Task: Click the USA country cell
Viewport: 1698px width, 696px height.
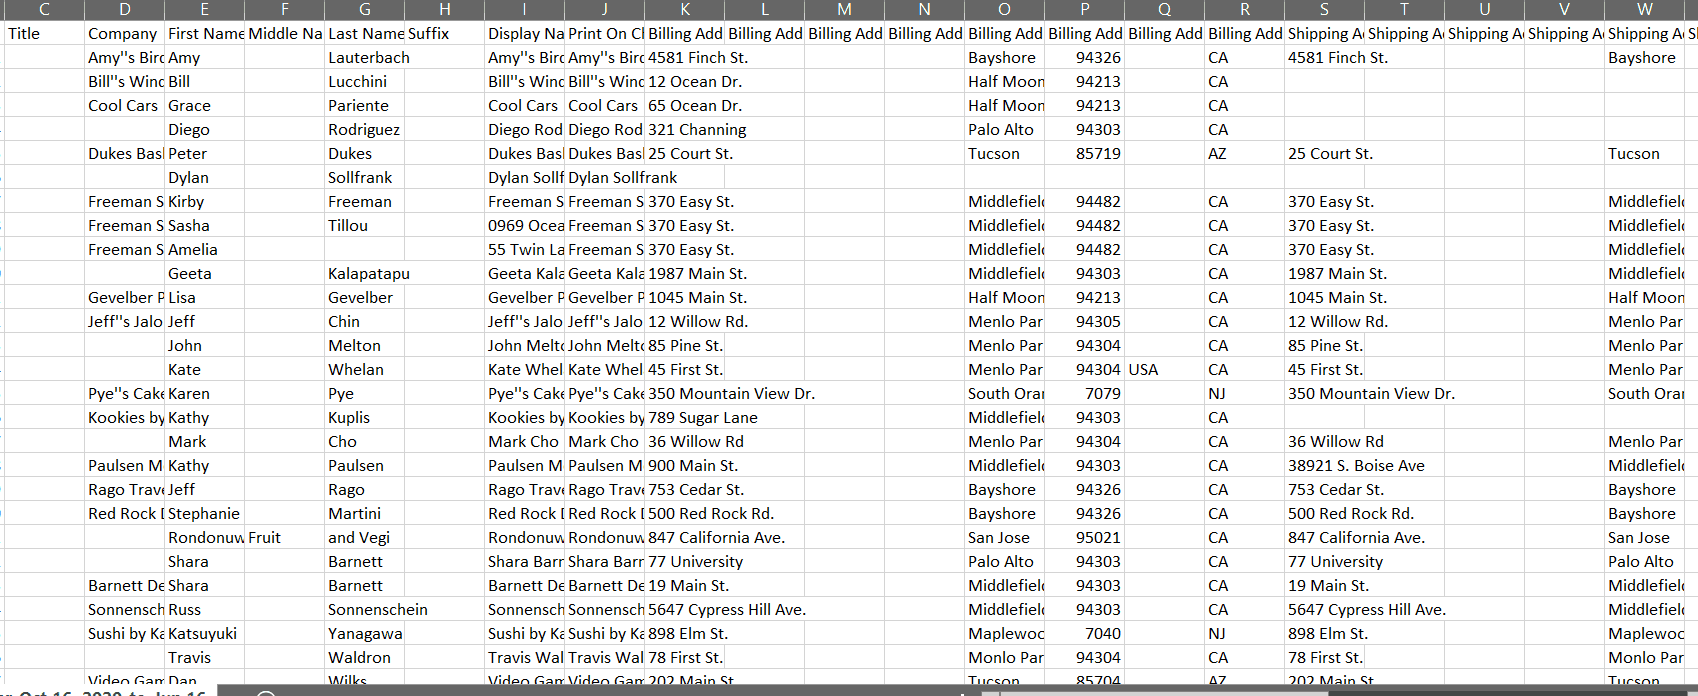Action: point(1165,369)
